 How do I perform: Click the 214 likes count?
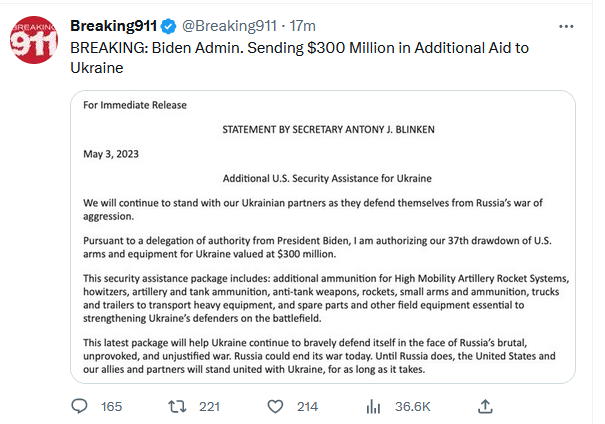coord(307,406)
